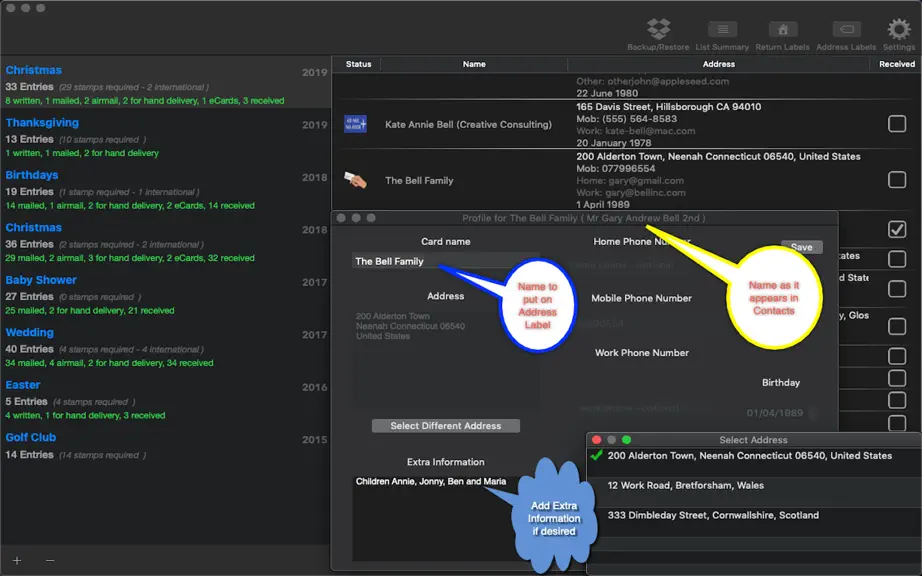Tick Received checkbox for The Bell Family
Image resolution: width=922 pixels, height=576 pixels.
(897, 180)
